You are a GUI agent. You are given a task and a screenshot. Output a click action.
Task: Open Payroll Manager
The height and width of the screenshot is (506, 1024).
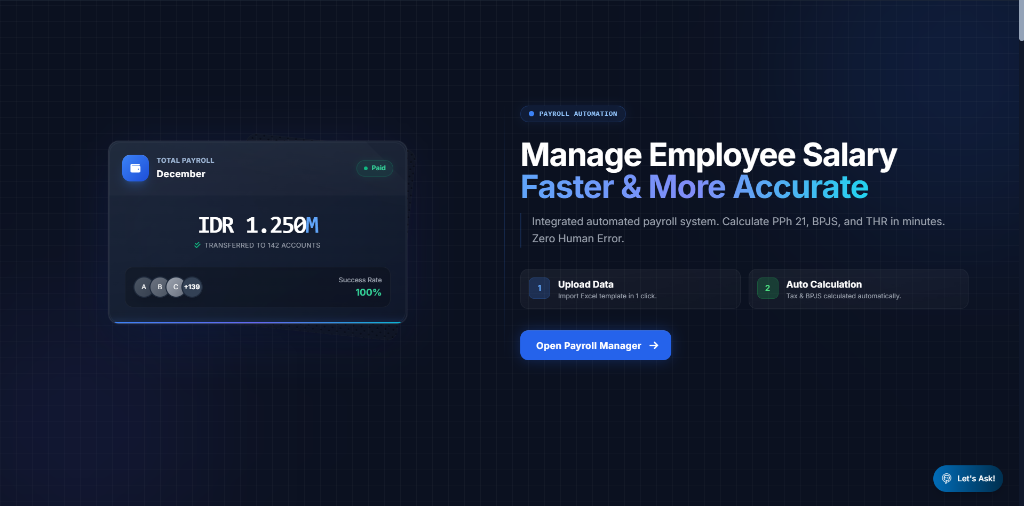click(595, 345)
